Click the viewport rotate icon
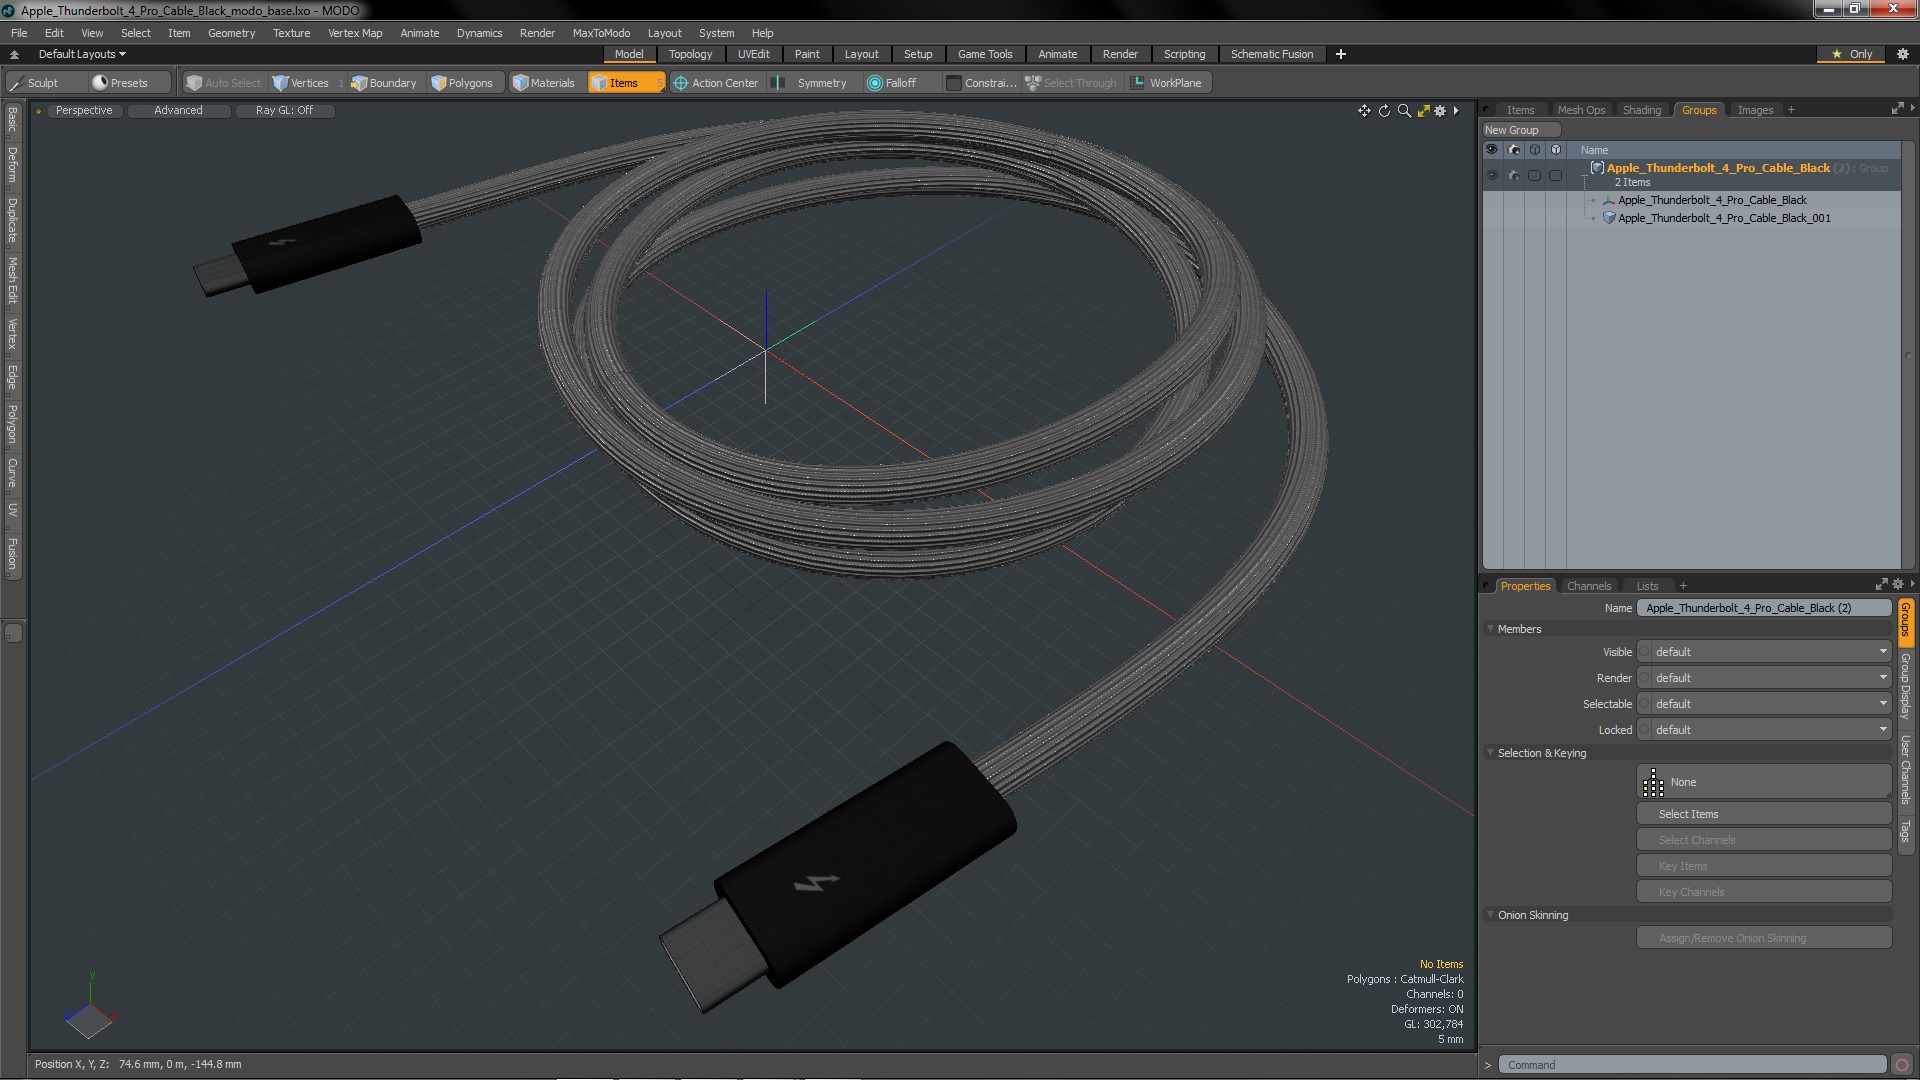 pyautogui.click(x=1384, y=111)
